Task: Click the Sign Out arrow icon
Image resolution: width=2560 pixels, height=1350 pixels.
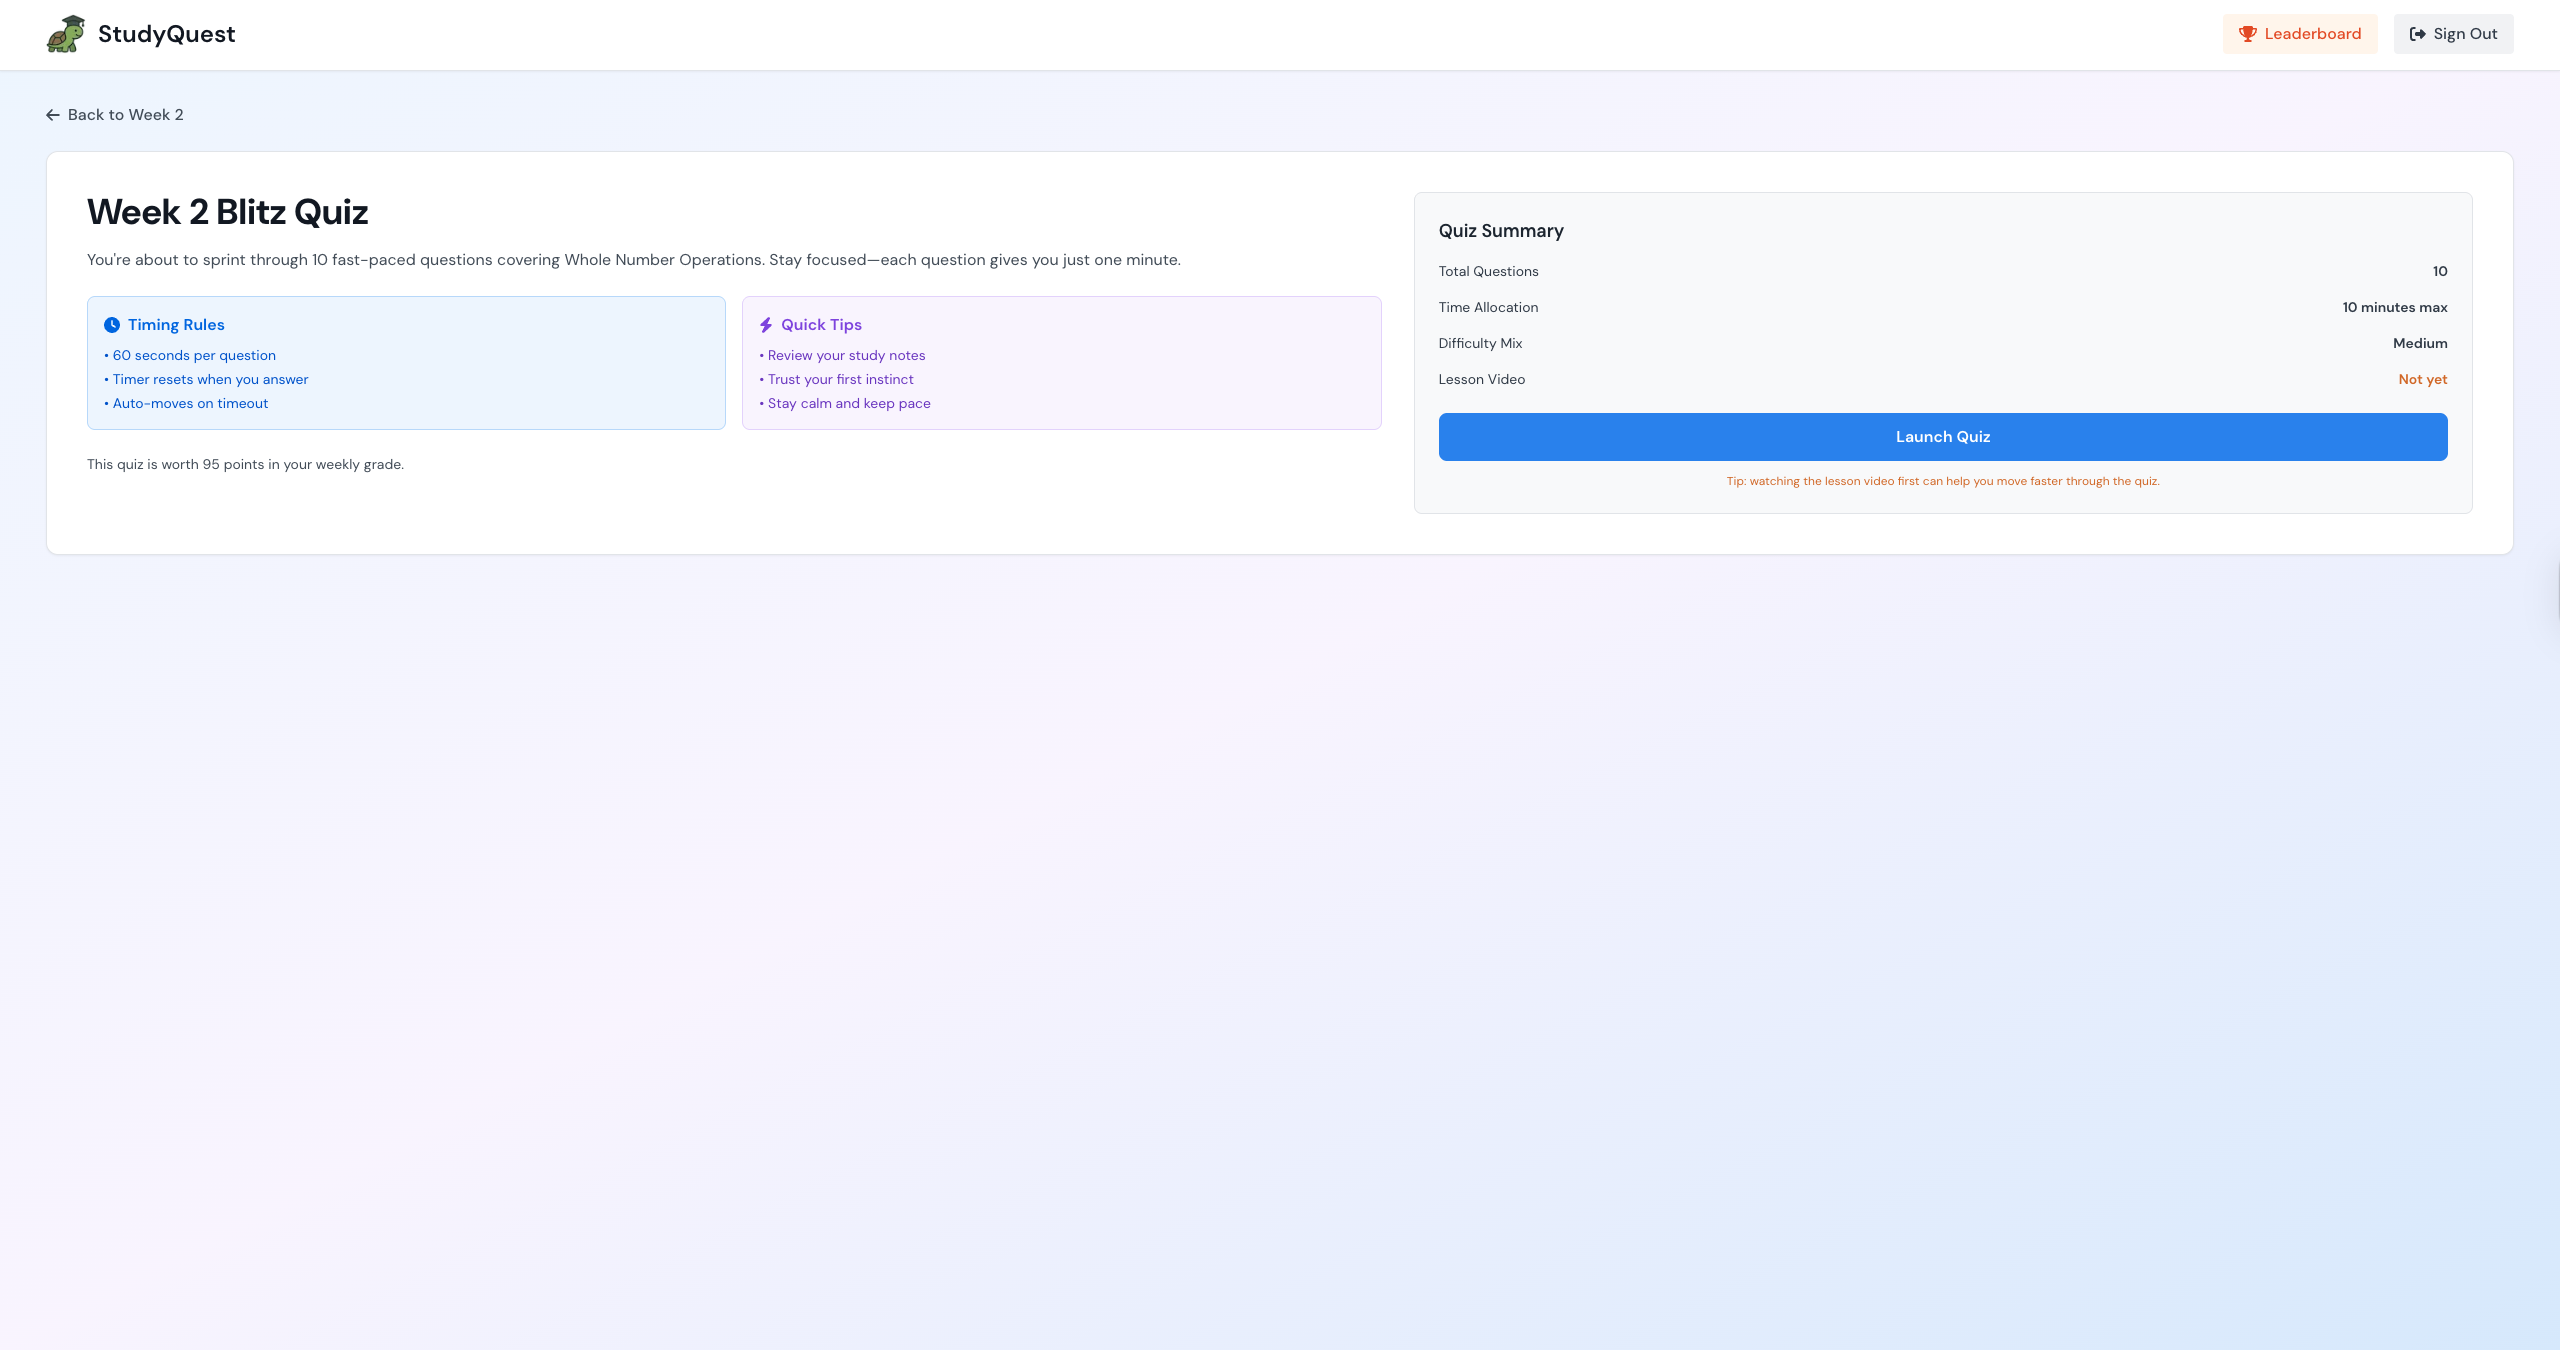Action: (x=2417, y=34)
